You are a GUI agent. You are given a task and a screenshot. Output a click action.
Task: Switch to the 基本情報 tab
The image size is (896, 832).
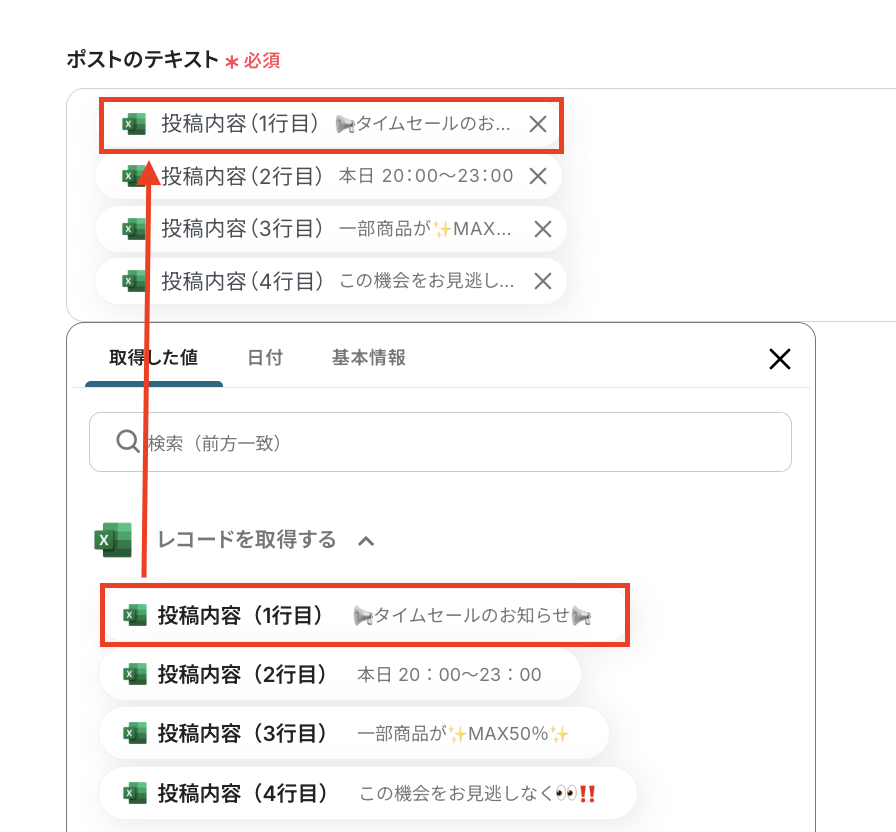coord(369,358)
